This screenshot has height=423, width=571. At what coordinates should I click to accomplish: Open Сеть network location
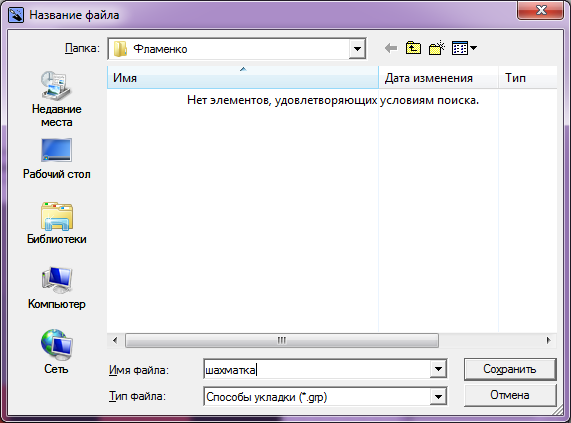(x=56, y=352)
